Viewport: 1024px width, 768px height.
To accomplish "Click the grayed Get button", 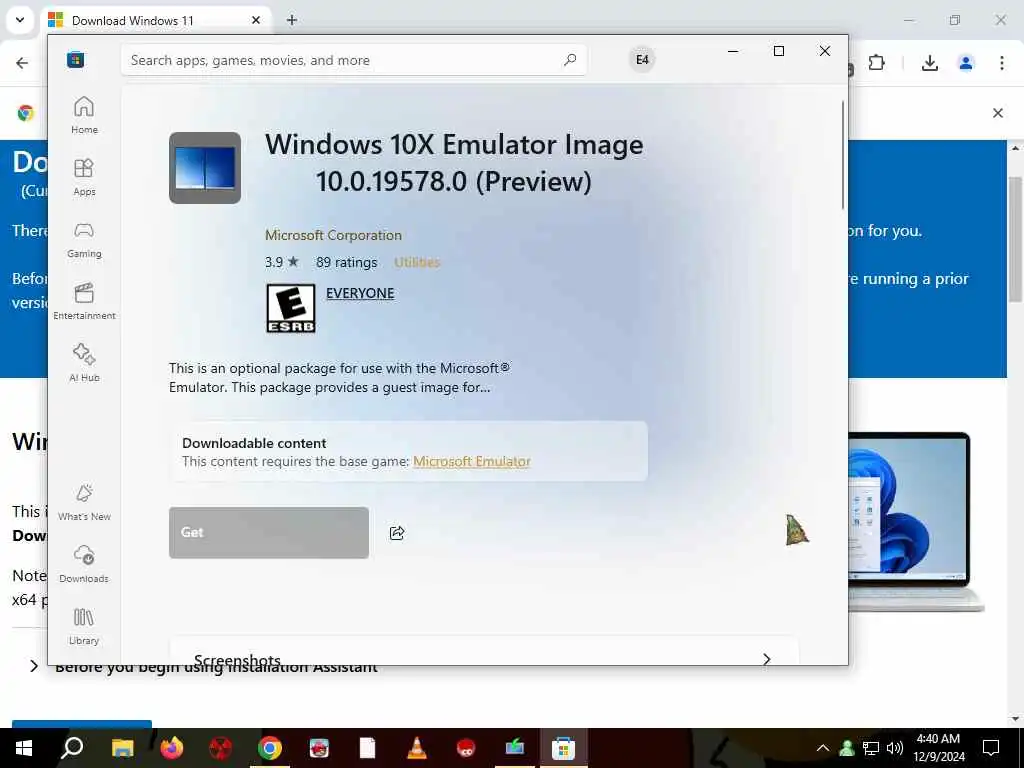I will (x=269, y=533).
